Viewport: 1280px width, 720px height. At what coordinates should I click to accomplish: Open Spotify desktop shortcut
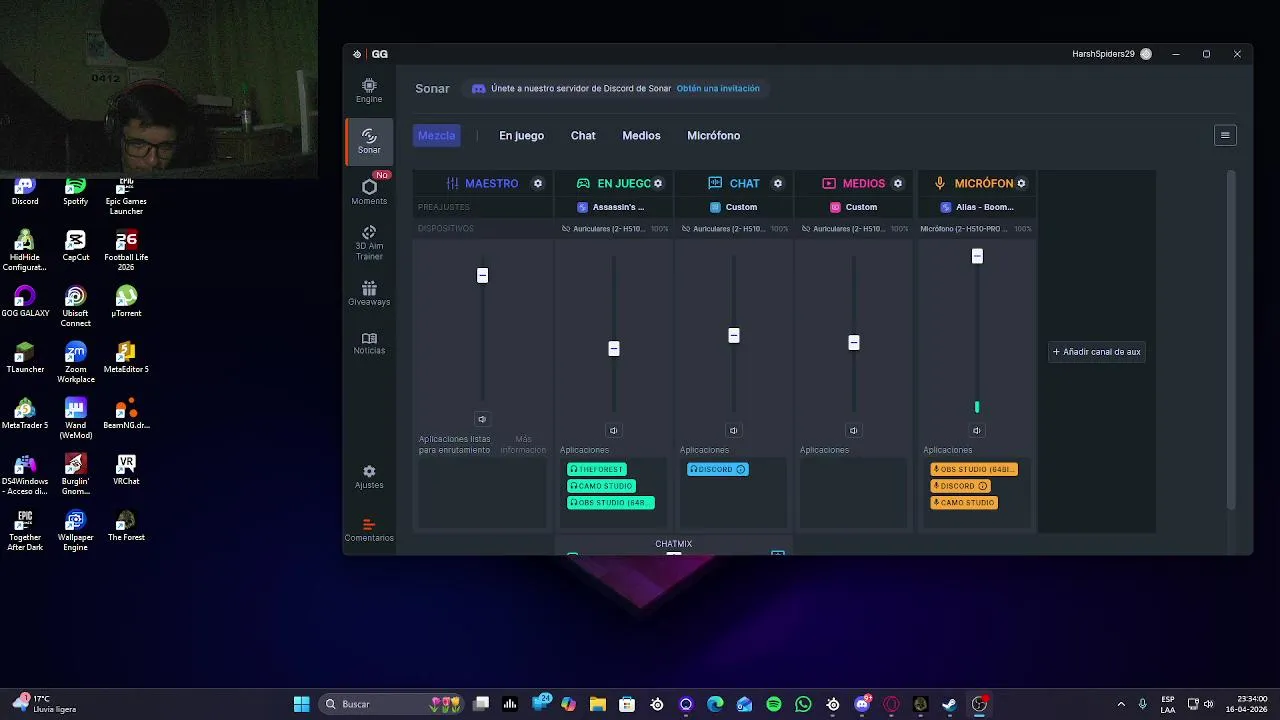[x=75, y=192]
